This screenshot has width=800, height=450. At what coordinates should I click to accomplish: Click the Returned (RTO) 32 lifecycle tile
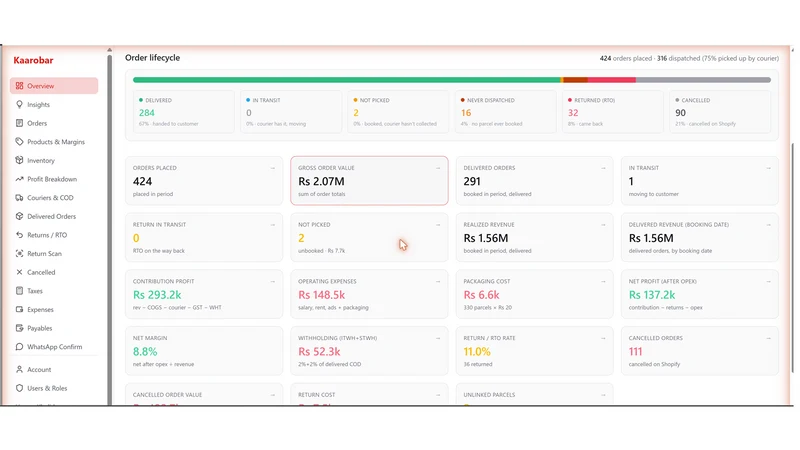click(x=613, y=112)
